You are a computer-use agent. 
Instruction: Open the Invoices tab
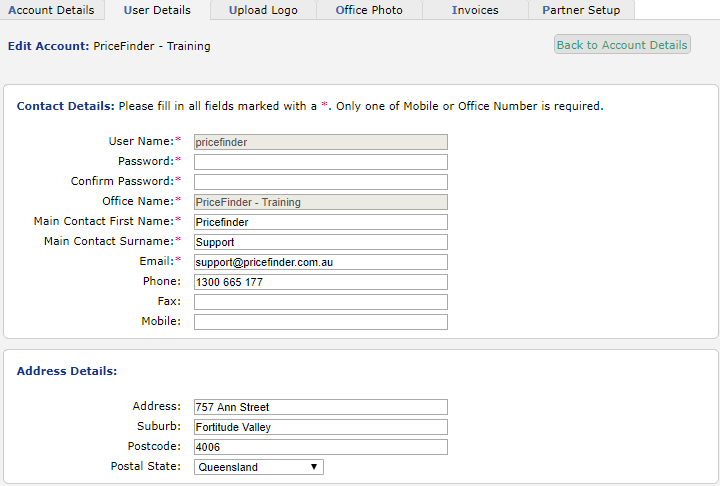pyautogui.click(x=475, y=10)
